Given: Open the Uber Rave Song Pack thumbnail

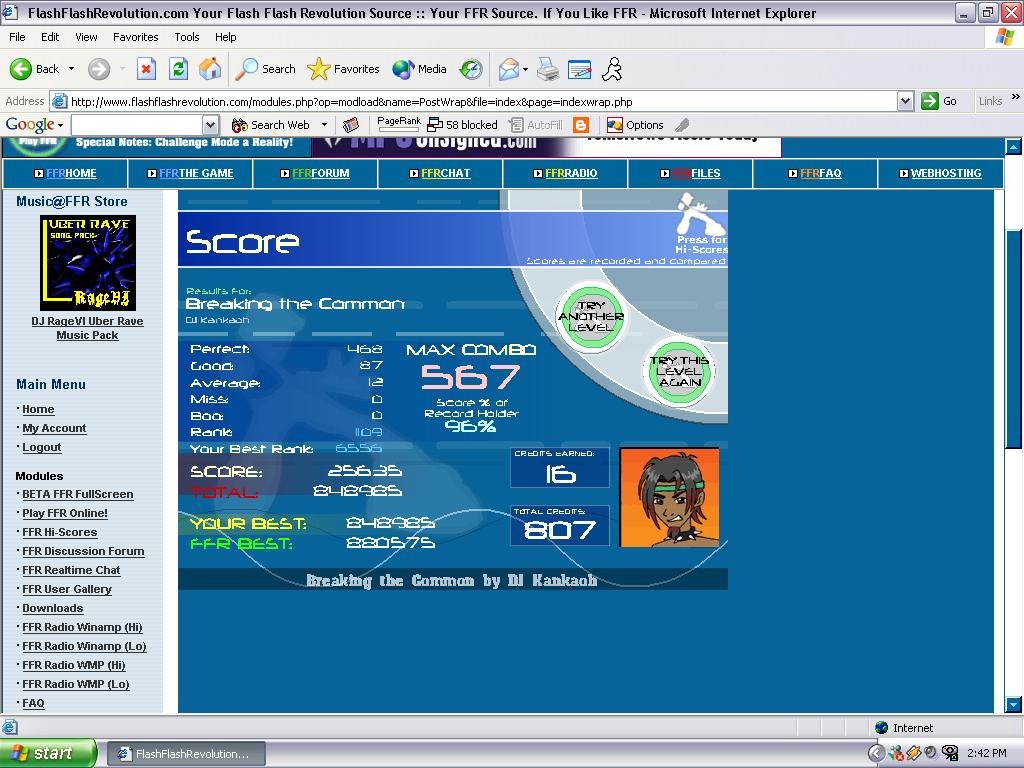Looking at the screenshot, I should pyautogui.click(x=88, y=263).
